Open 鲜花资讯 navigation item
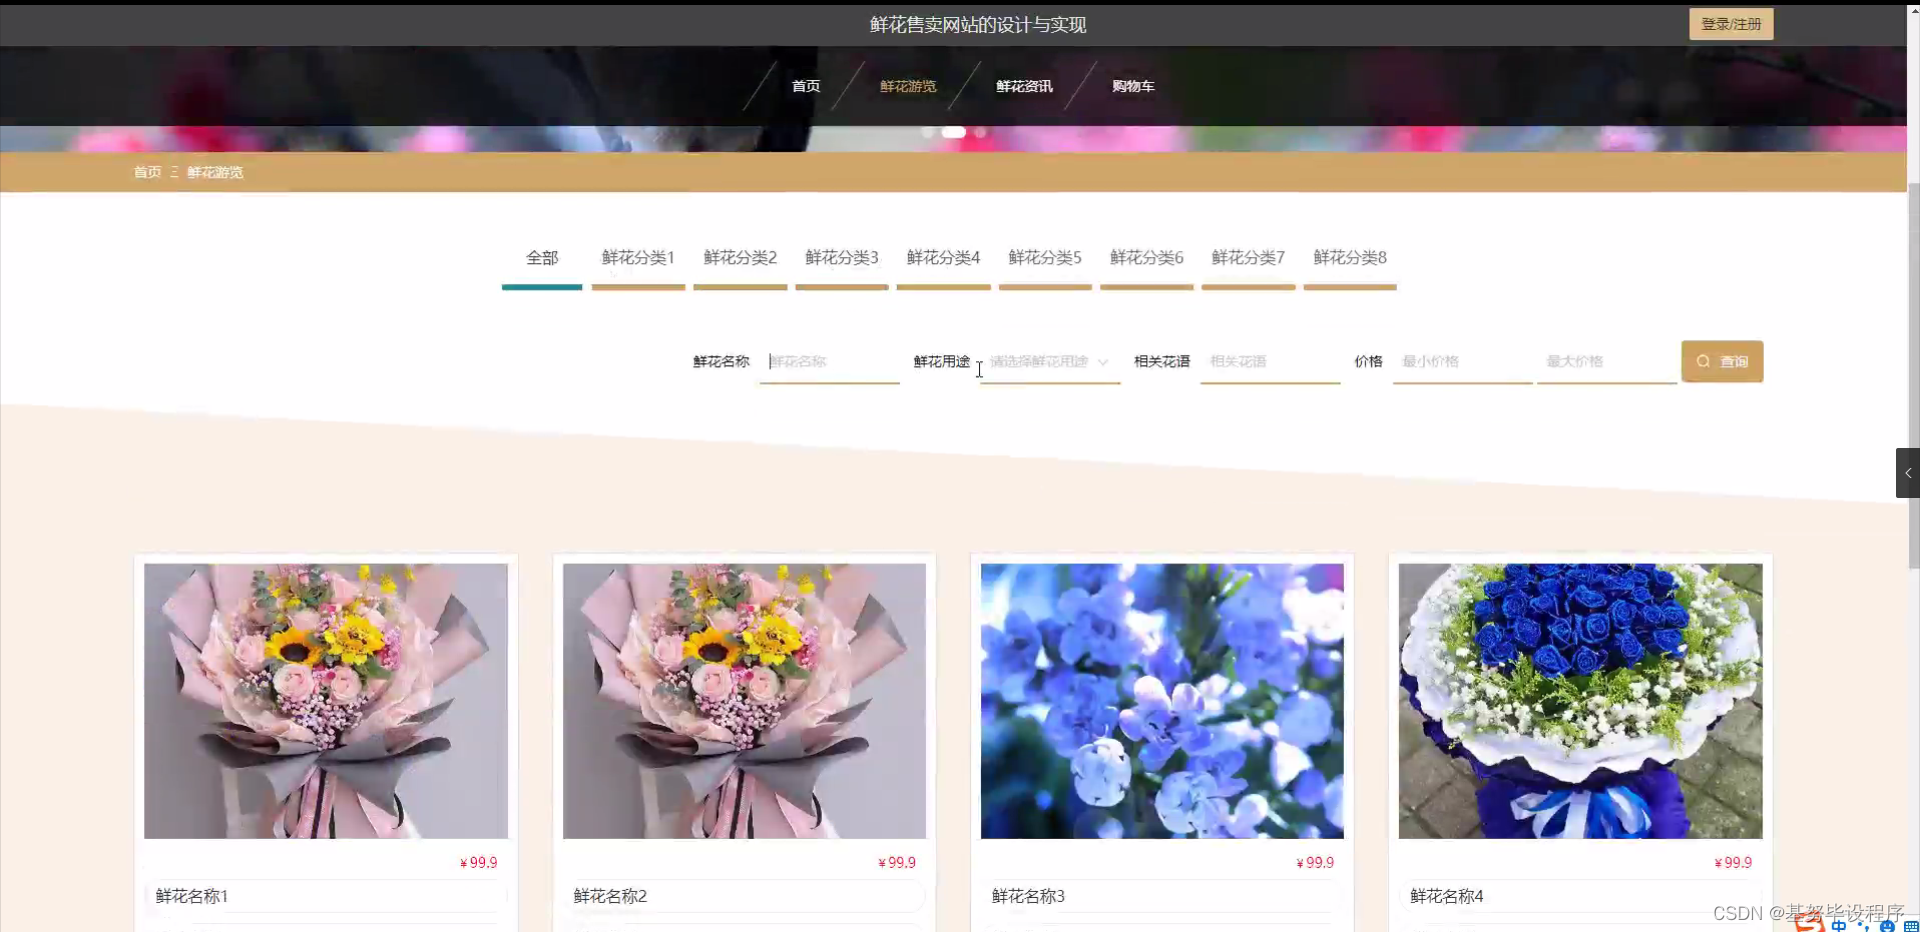This screenshot has height=932, width=1920. point(1024,86)
